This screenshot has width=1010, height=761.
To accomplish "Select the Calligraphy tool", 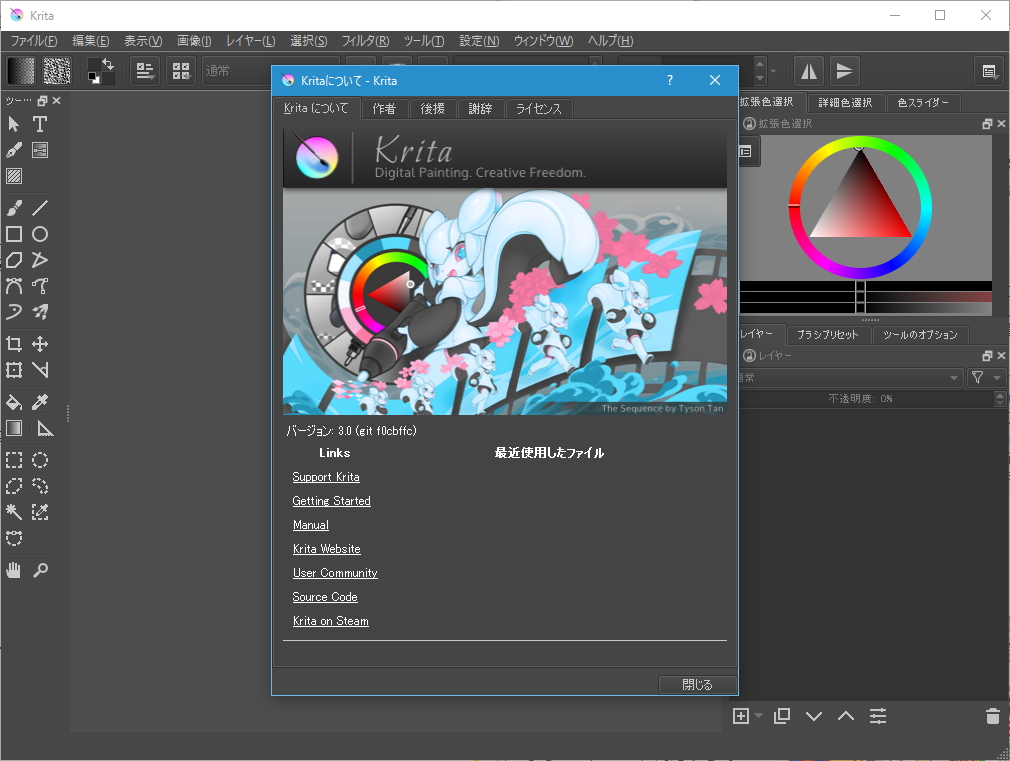I will pyautogui.click(x=14, y=150).
